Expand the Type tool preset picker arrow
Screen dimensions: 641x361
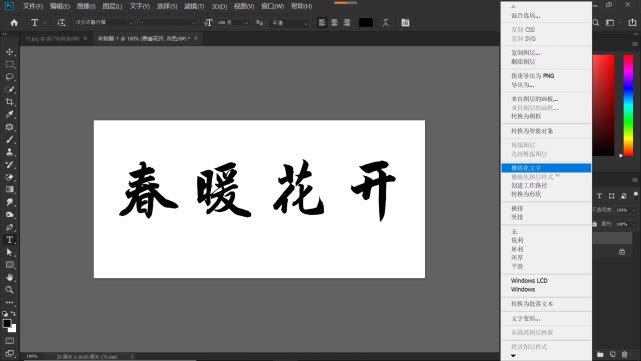tap(45, 23)
